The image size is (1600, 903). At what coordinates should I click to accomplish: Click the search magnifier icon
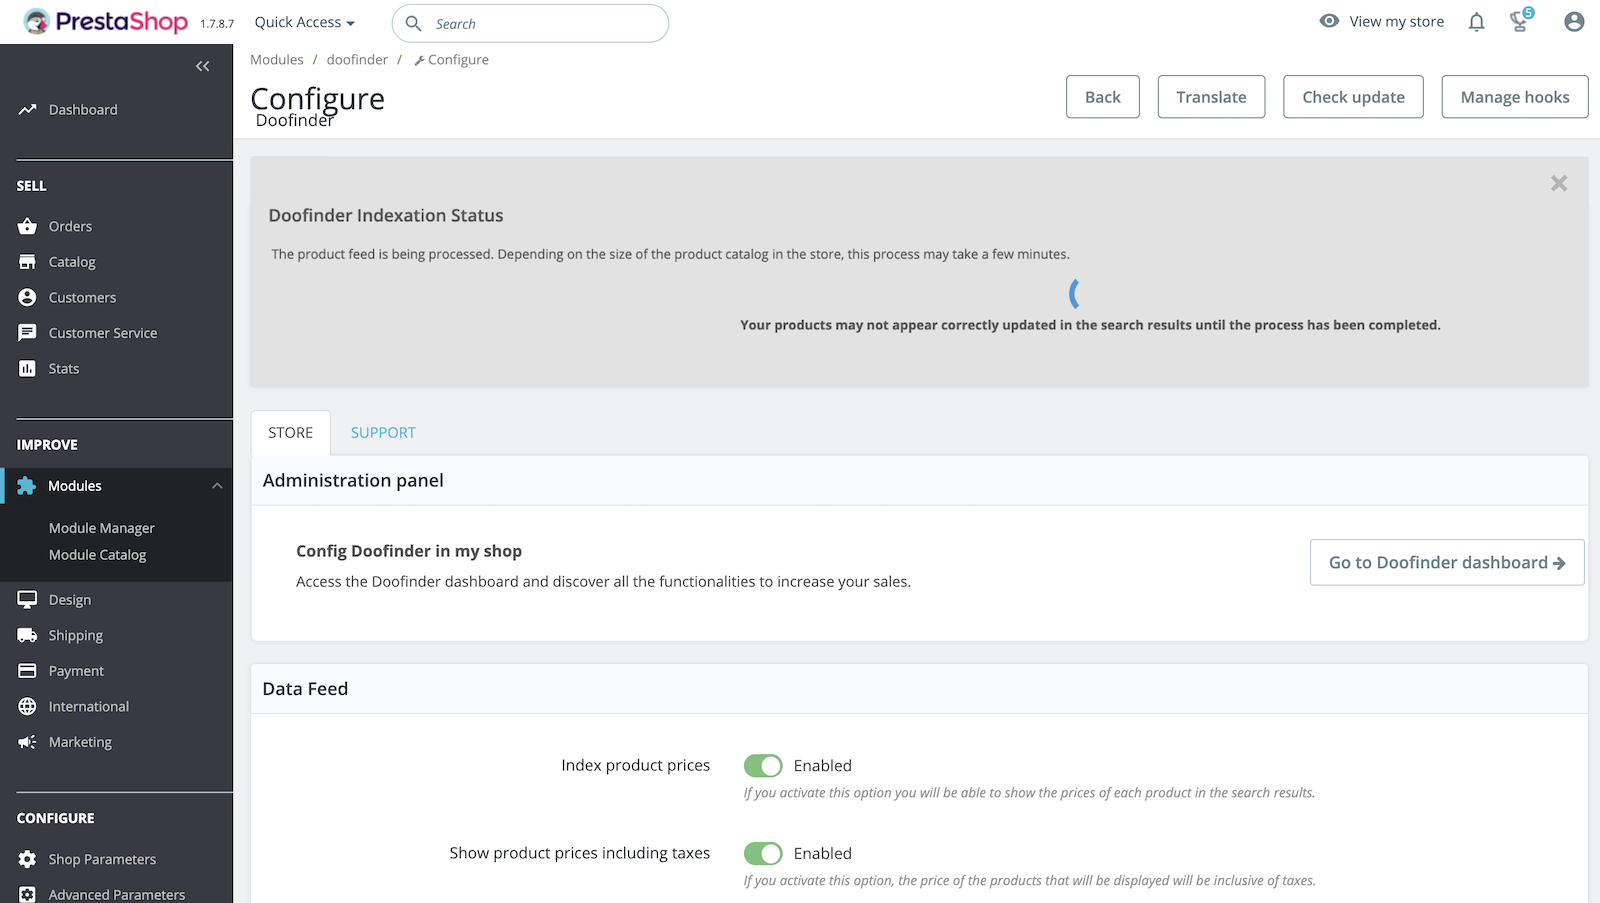(x=413, y=23)
